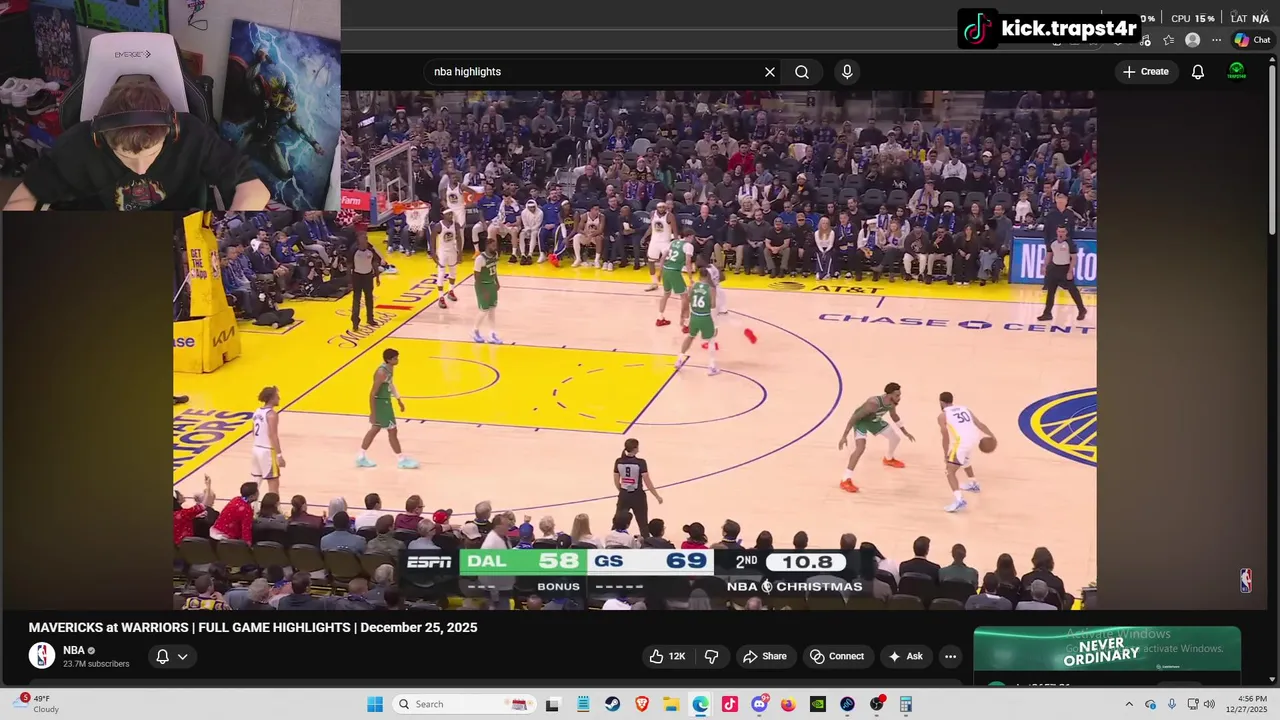Image resolution: width=1280 pixels, height=720 pixels.
Task: Click the video title text
Action: pos(253,628)
